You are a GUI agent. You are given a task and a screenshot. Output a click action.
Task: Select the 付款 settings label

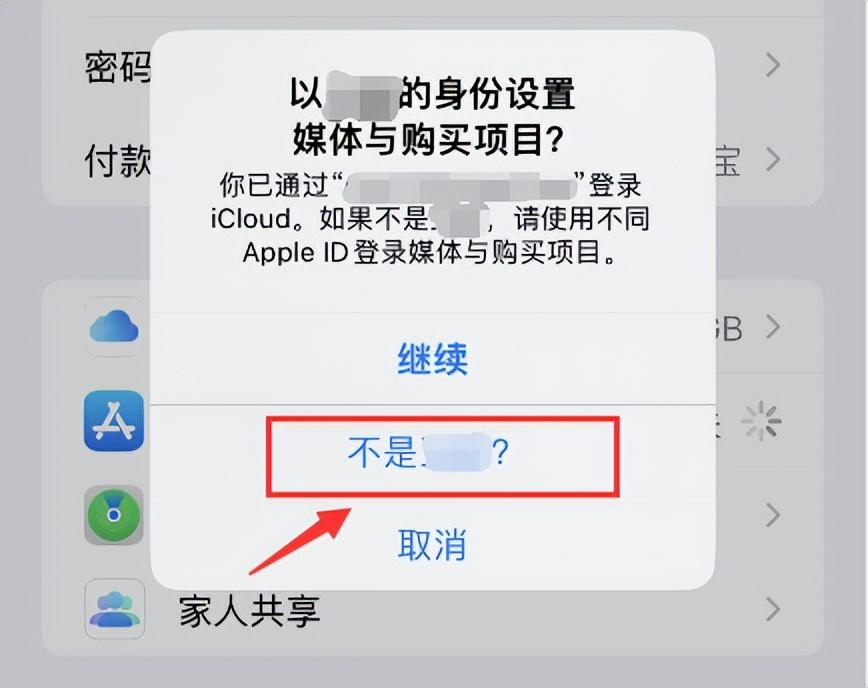(x=118, y=161)
